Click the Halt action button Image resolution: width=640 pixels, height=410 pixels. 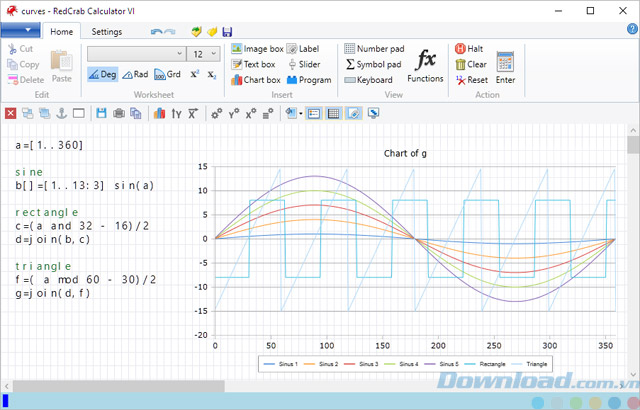(469, 49)
